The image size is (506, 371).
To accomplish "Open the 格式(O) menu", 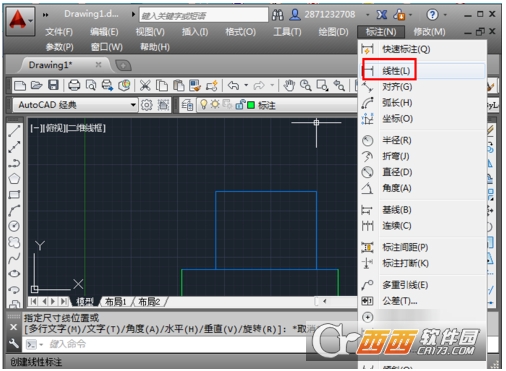I will coord(240,32).
